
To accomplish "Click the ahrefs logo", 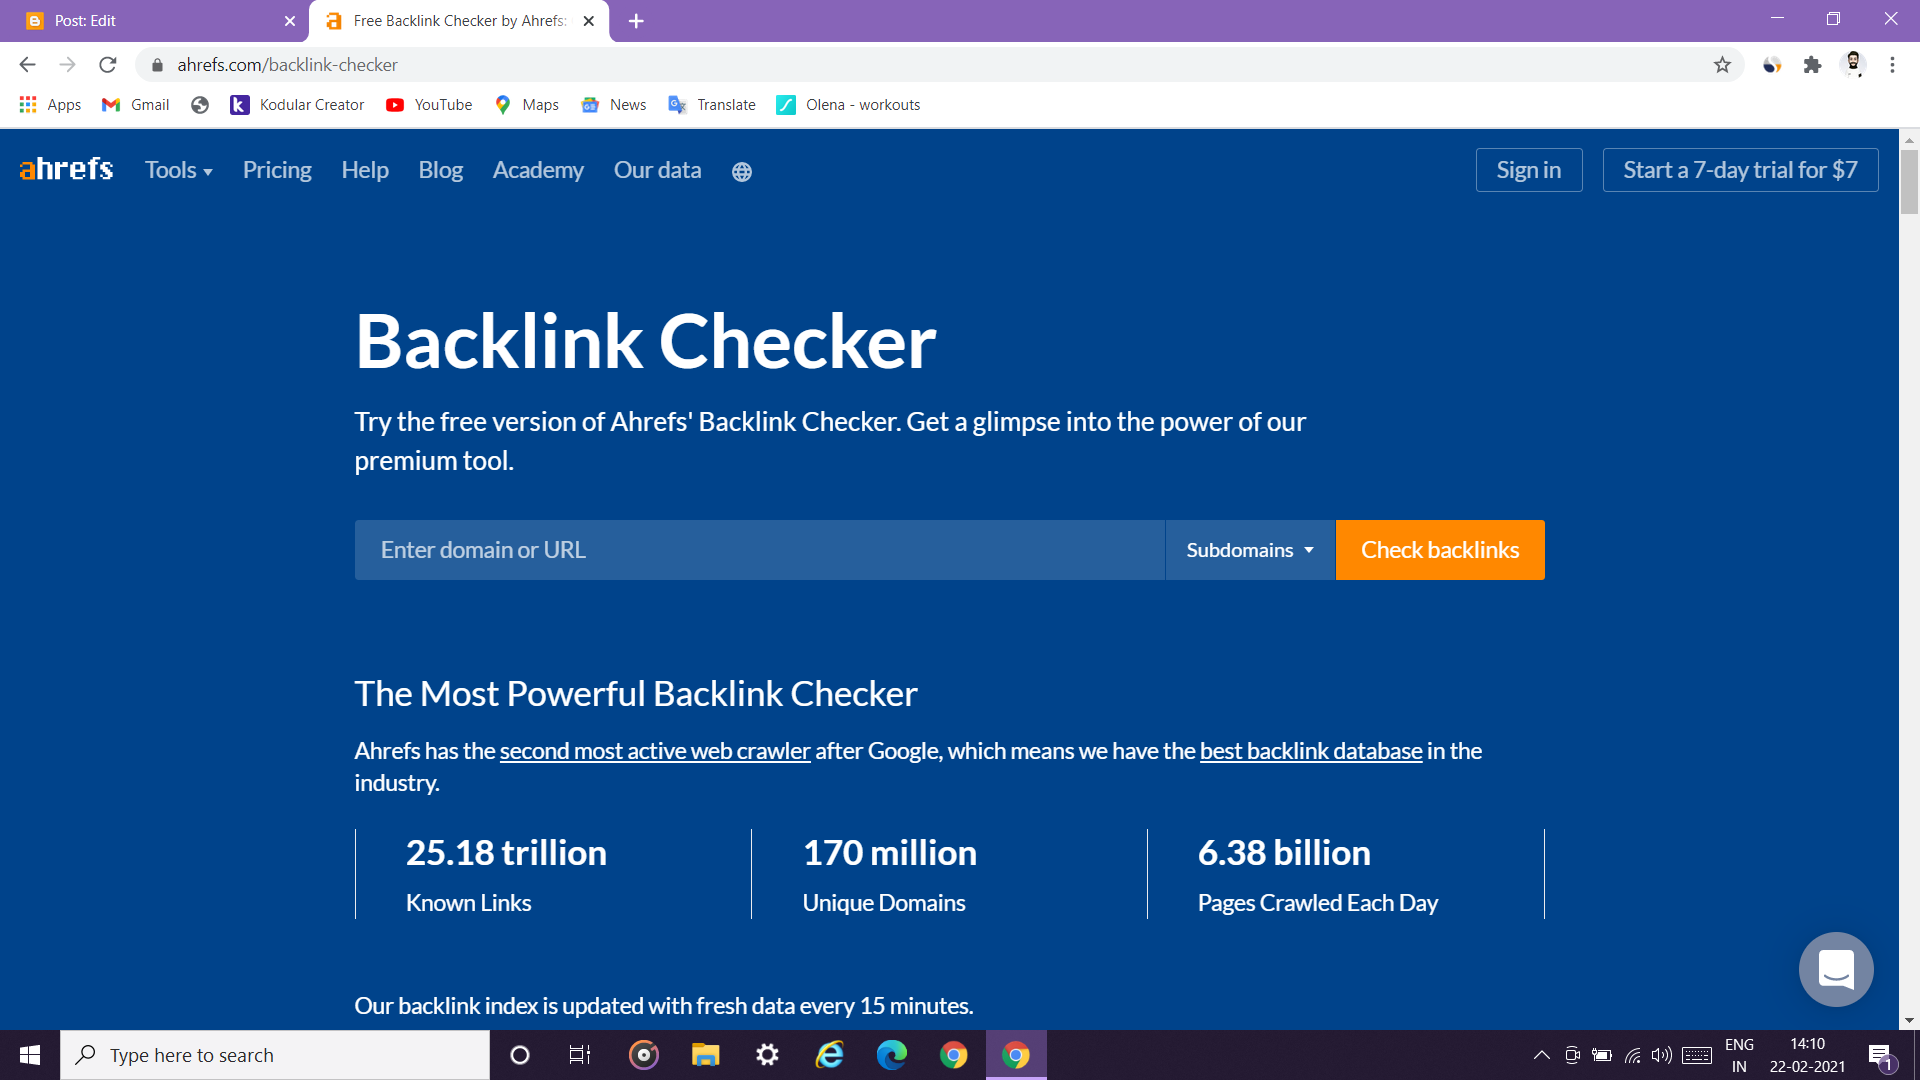I will [x=66, y=169].
